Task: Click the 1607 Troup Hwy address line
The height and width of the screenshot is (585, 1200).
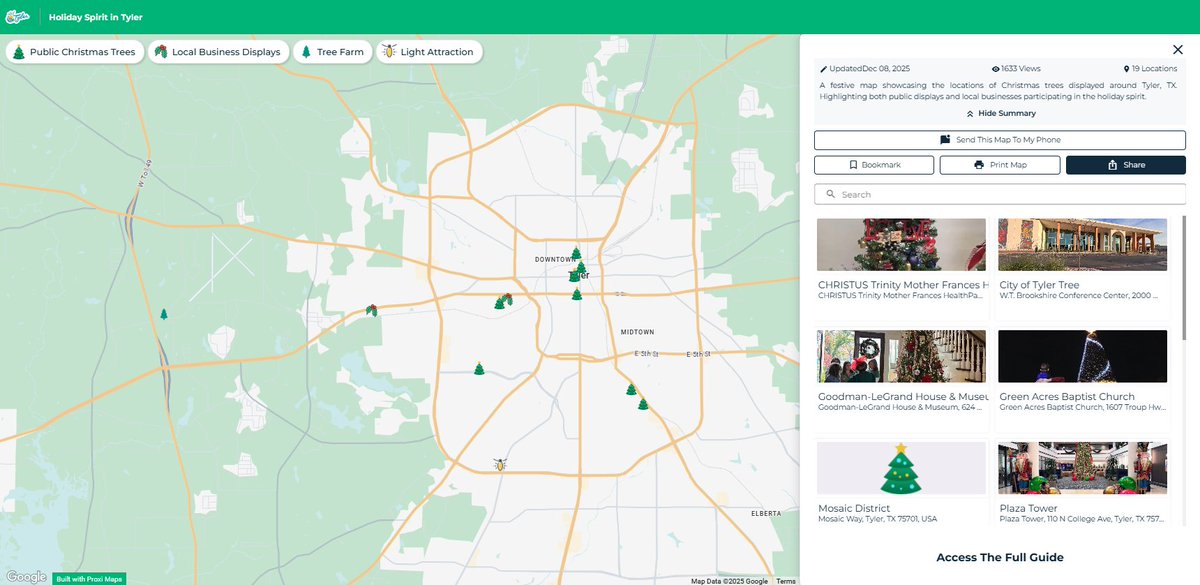Action: (x=1083, y=408)
